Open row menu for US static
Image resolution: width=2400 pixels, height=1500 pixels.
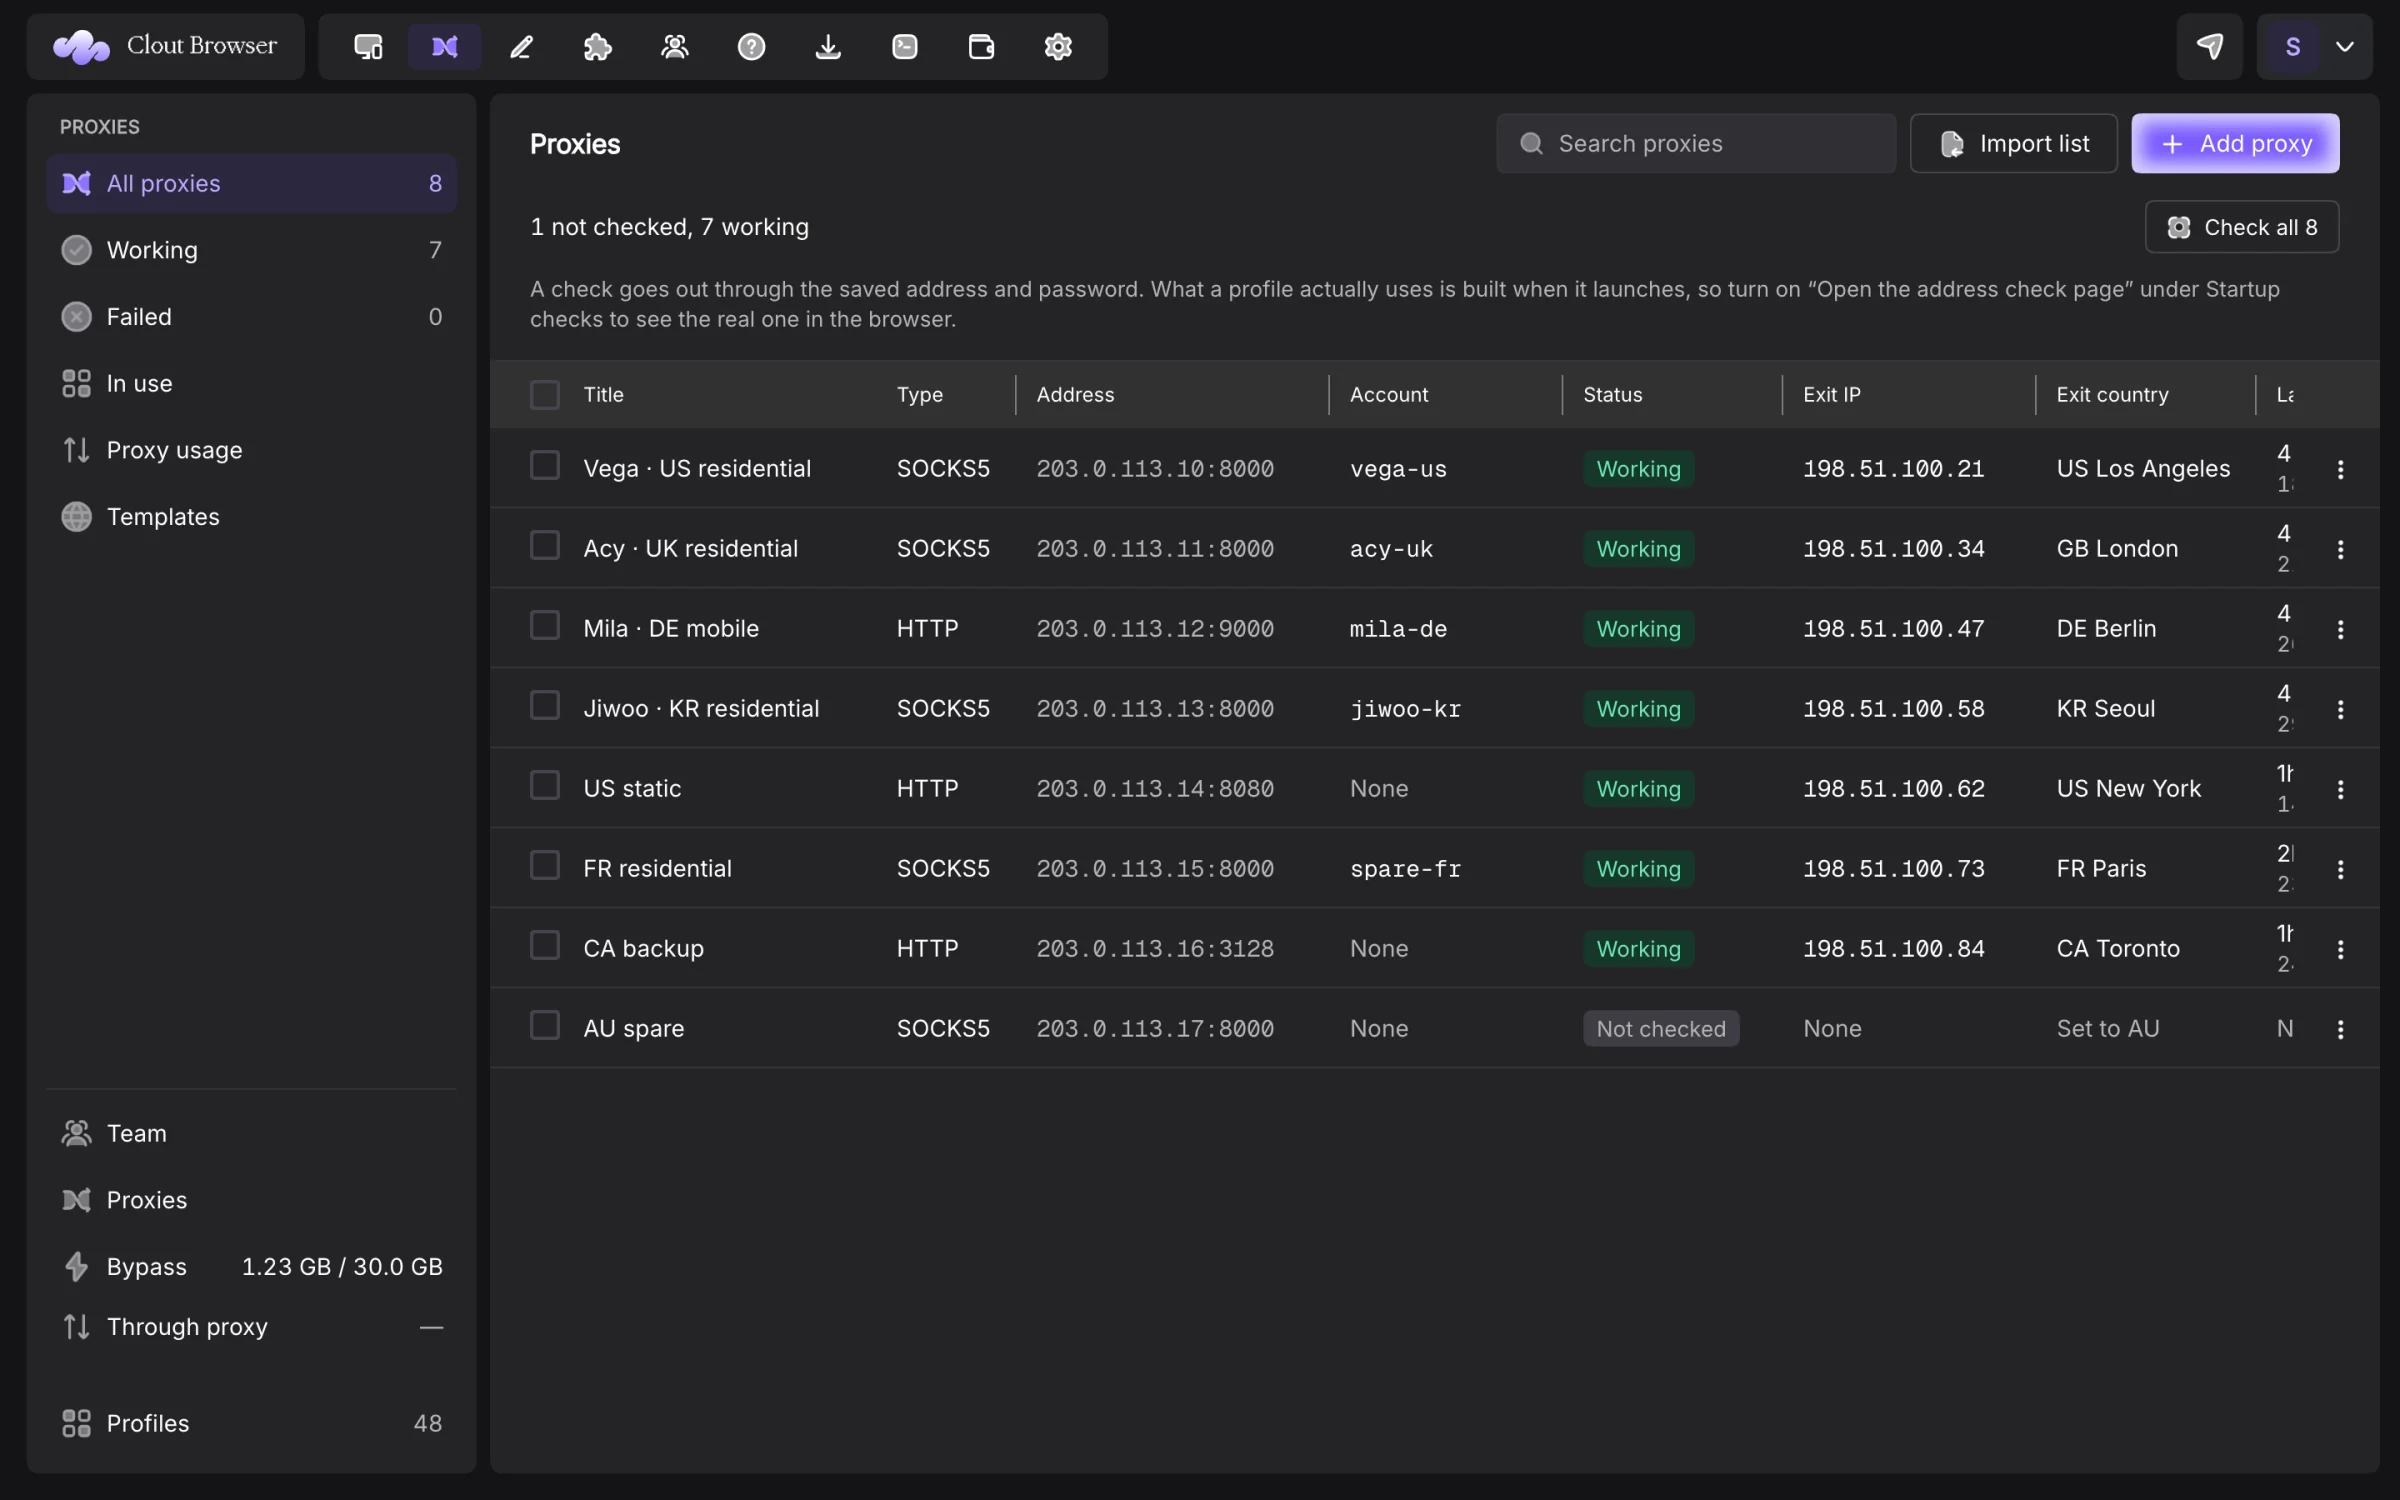pyautogui.click(x=2340, y=789)
